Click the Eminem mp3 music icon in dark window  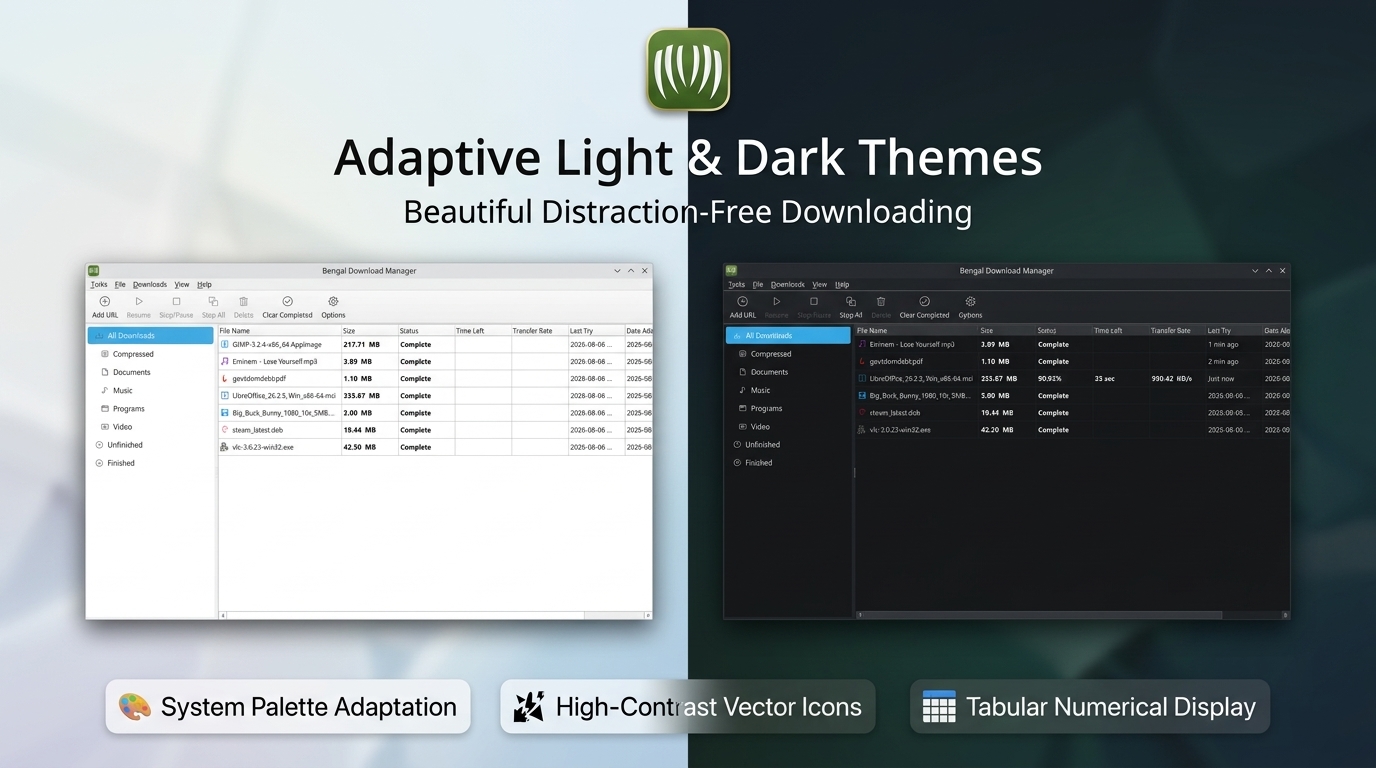pos(863,344)
